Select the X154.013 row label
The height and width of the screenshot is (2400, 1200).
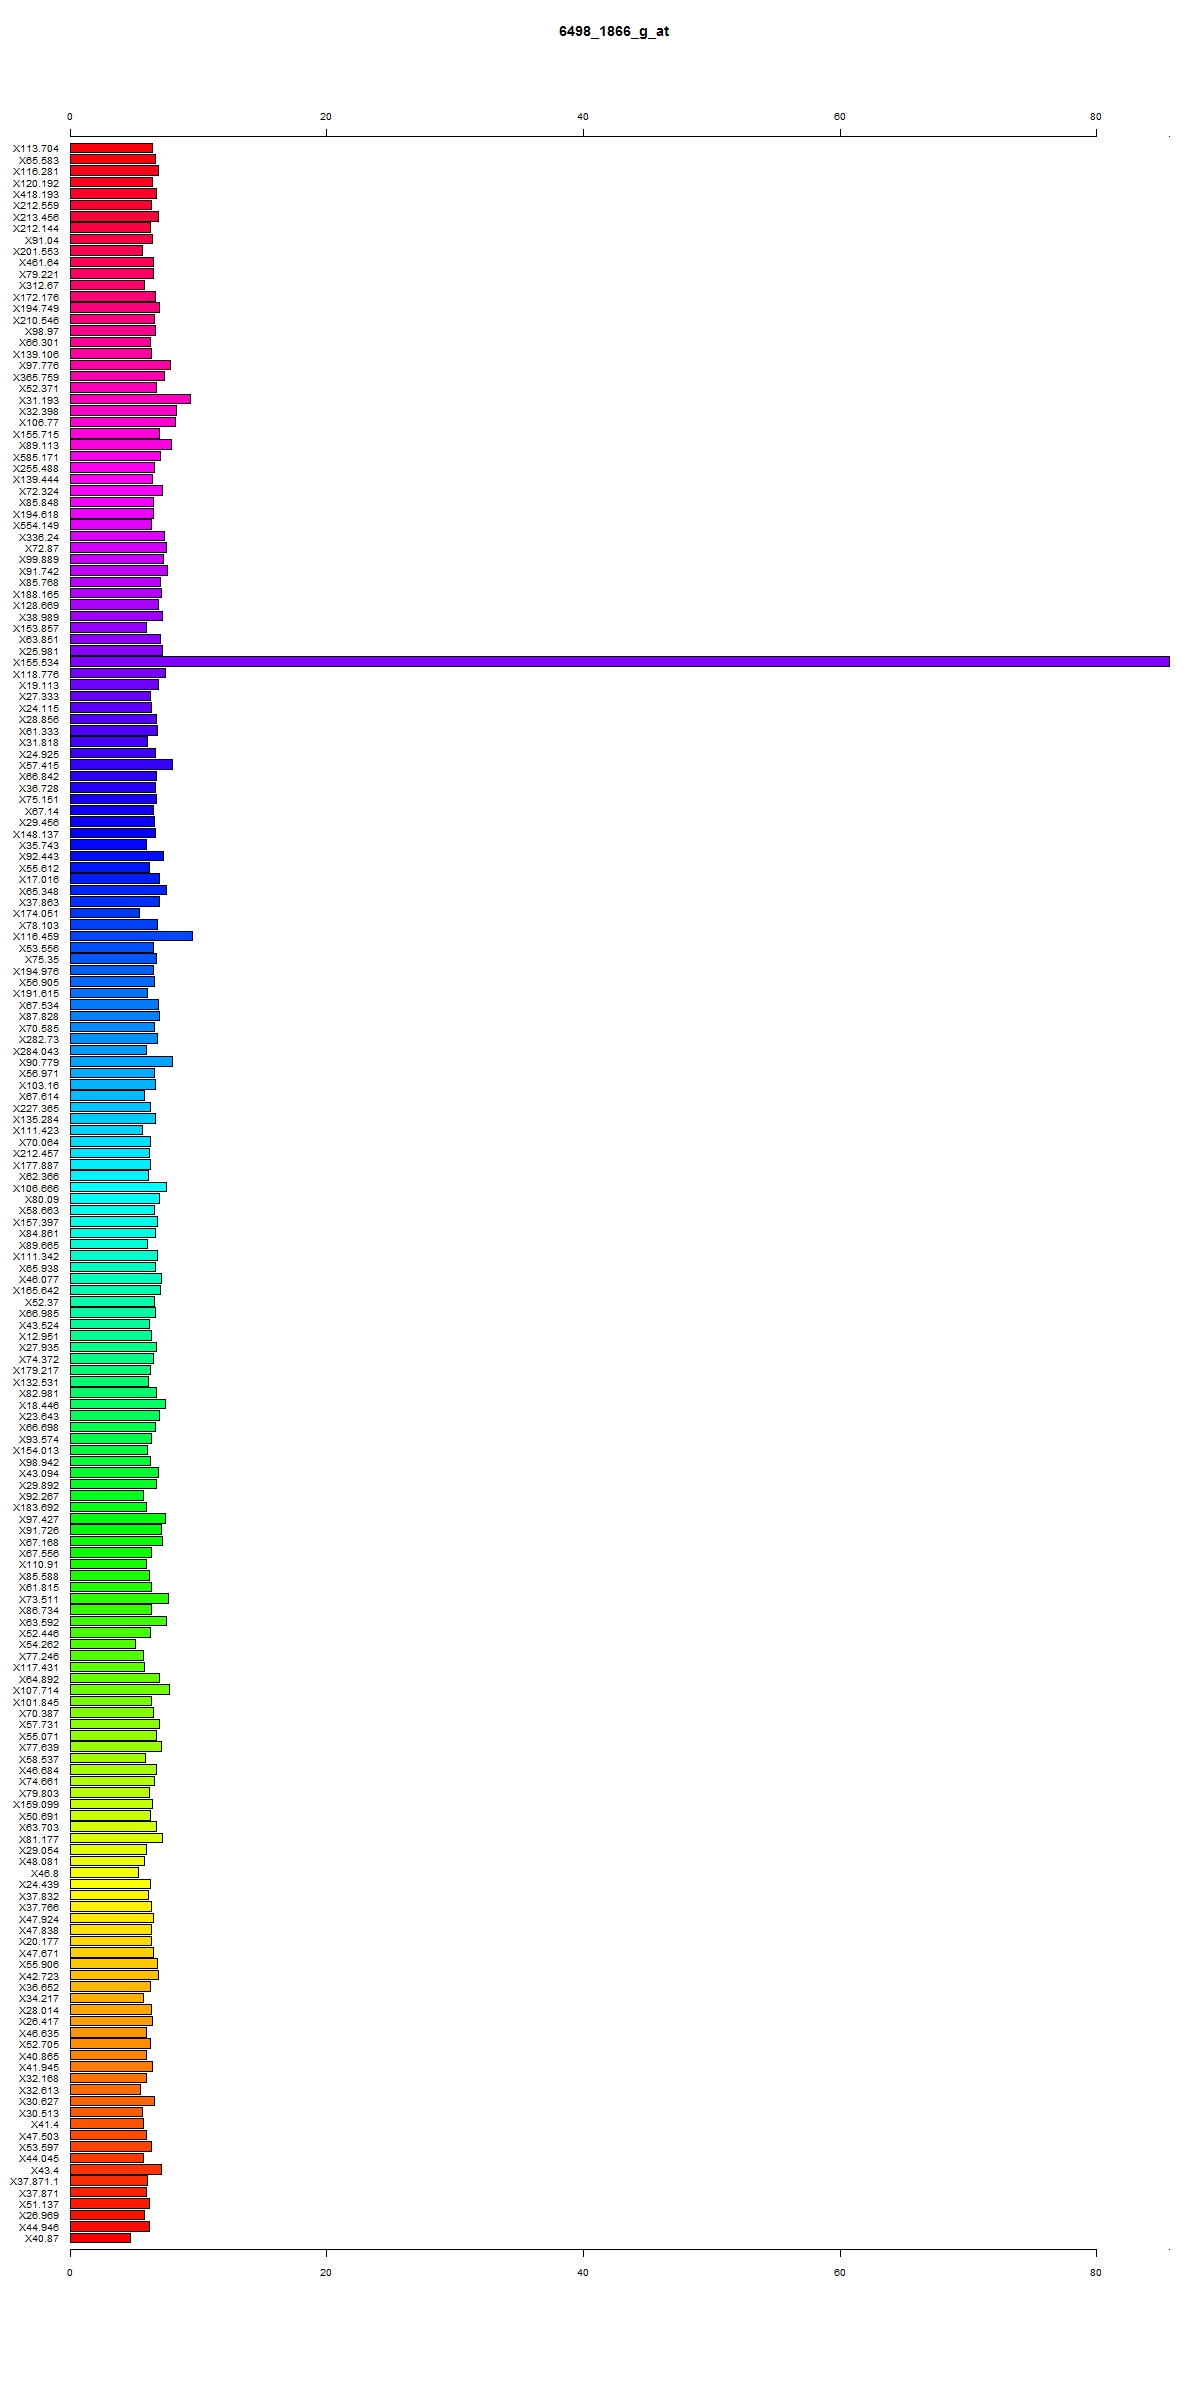36,1450
